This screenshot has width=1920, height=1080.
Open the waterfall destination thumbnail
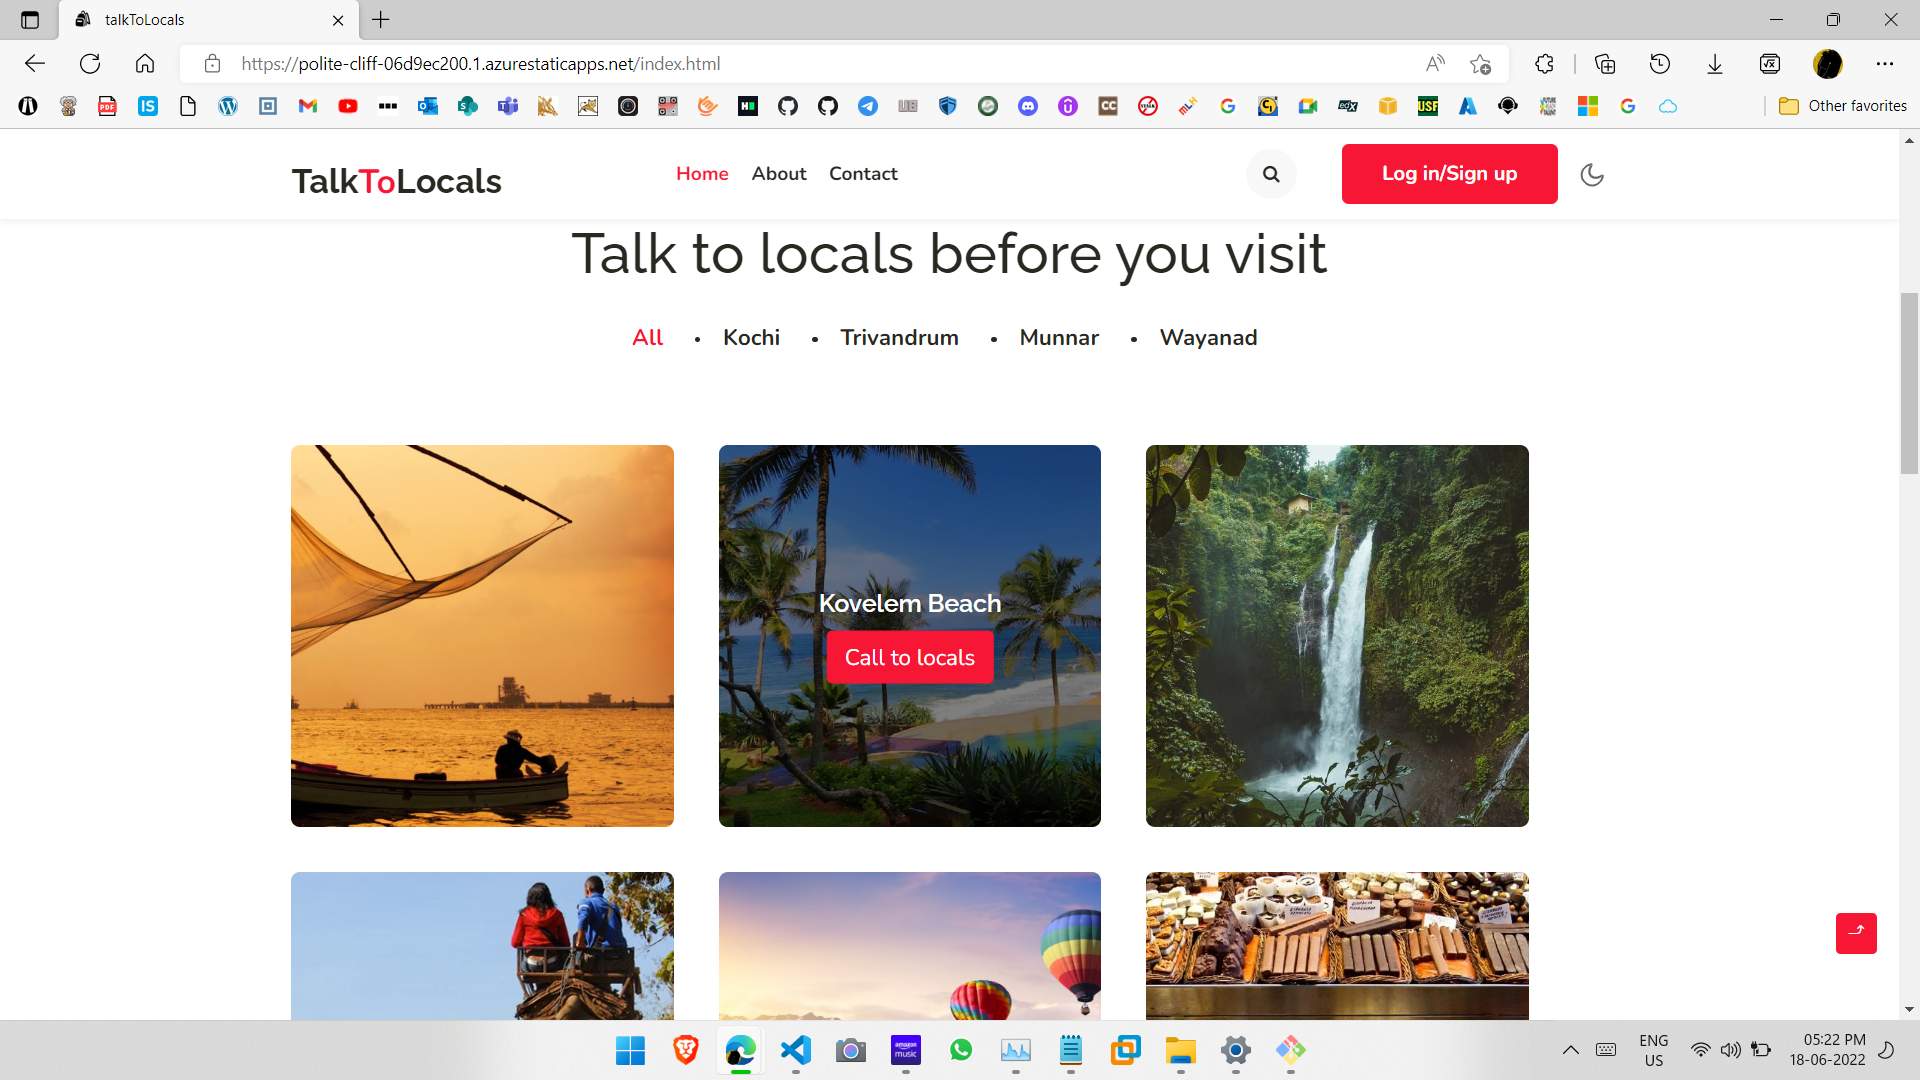pyautogui.click(x=1336, y=636)
